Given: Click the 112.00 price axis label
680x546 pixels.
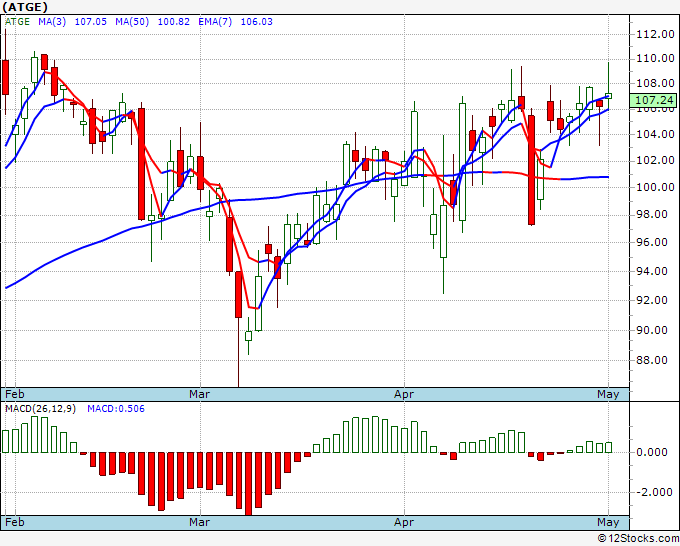Looking at the screenshot, I should (655, 34).
